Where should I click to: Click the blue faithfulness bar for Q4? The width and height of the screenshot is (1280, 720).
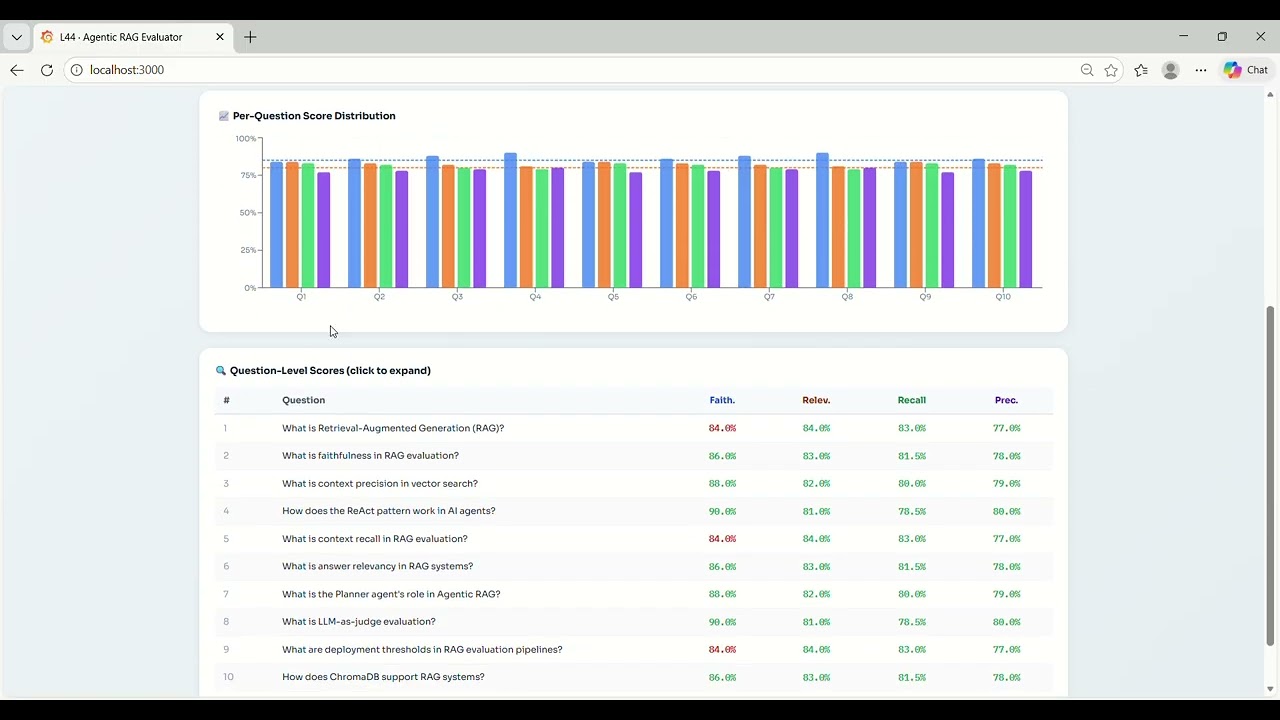tap(510, 220)
